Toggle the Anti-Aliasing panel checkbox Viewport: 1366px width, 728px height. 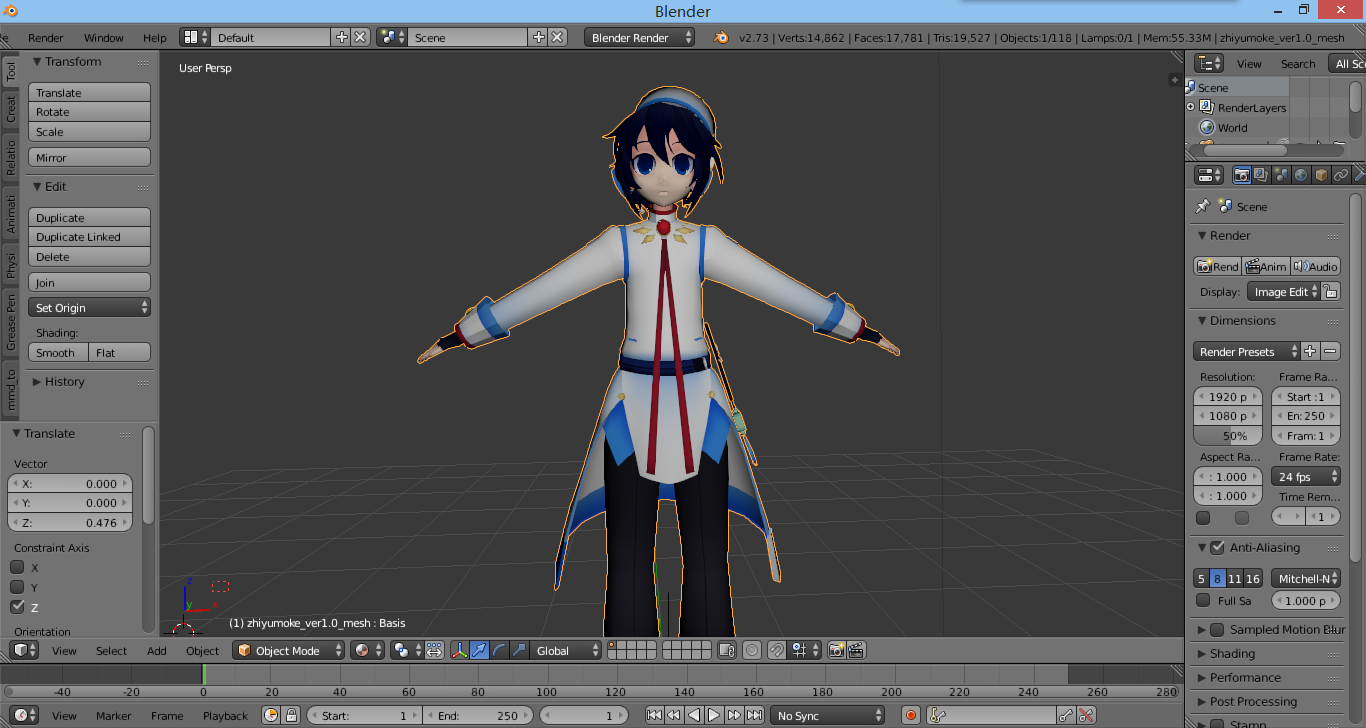click(1217, 547)
